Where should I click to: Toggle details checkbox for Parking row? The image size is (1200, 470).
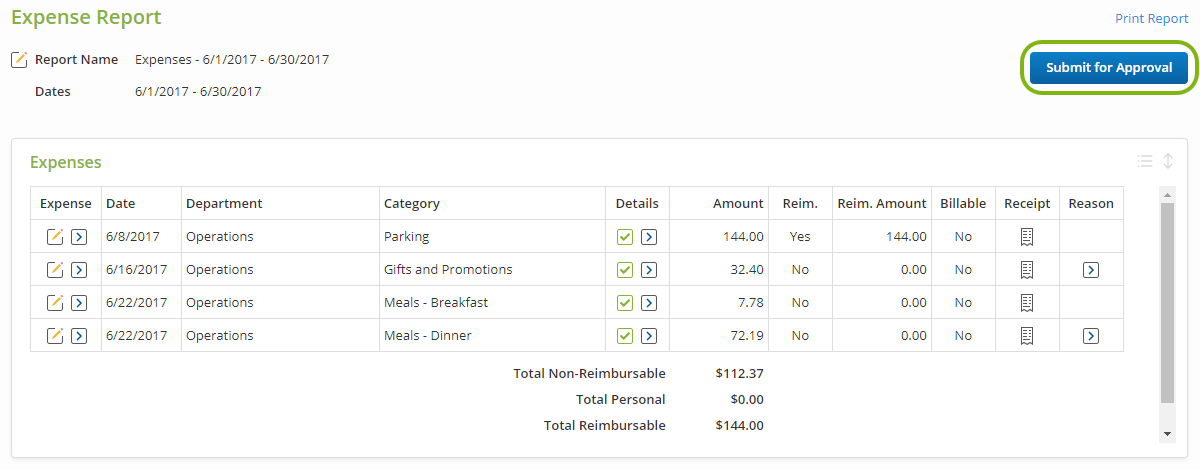click(625, 237)
